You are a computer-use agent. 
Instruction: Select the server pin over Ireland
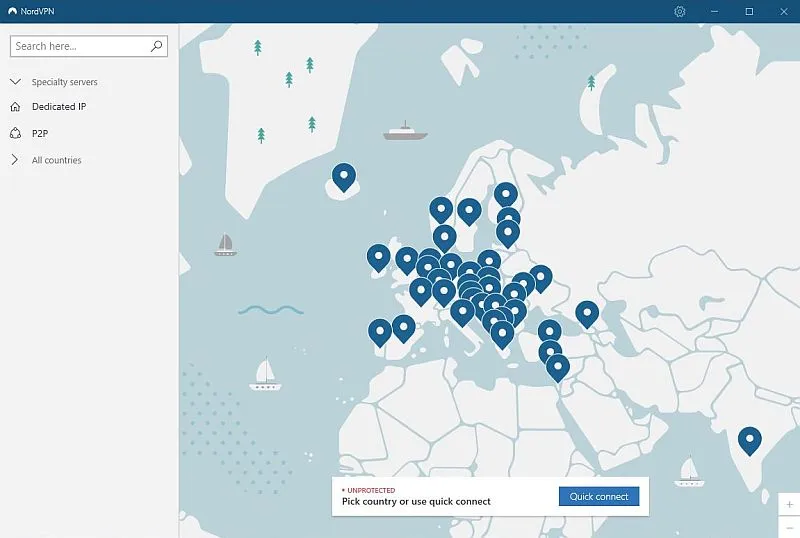tap(379, 258)
